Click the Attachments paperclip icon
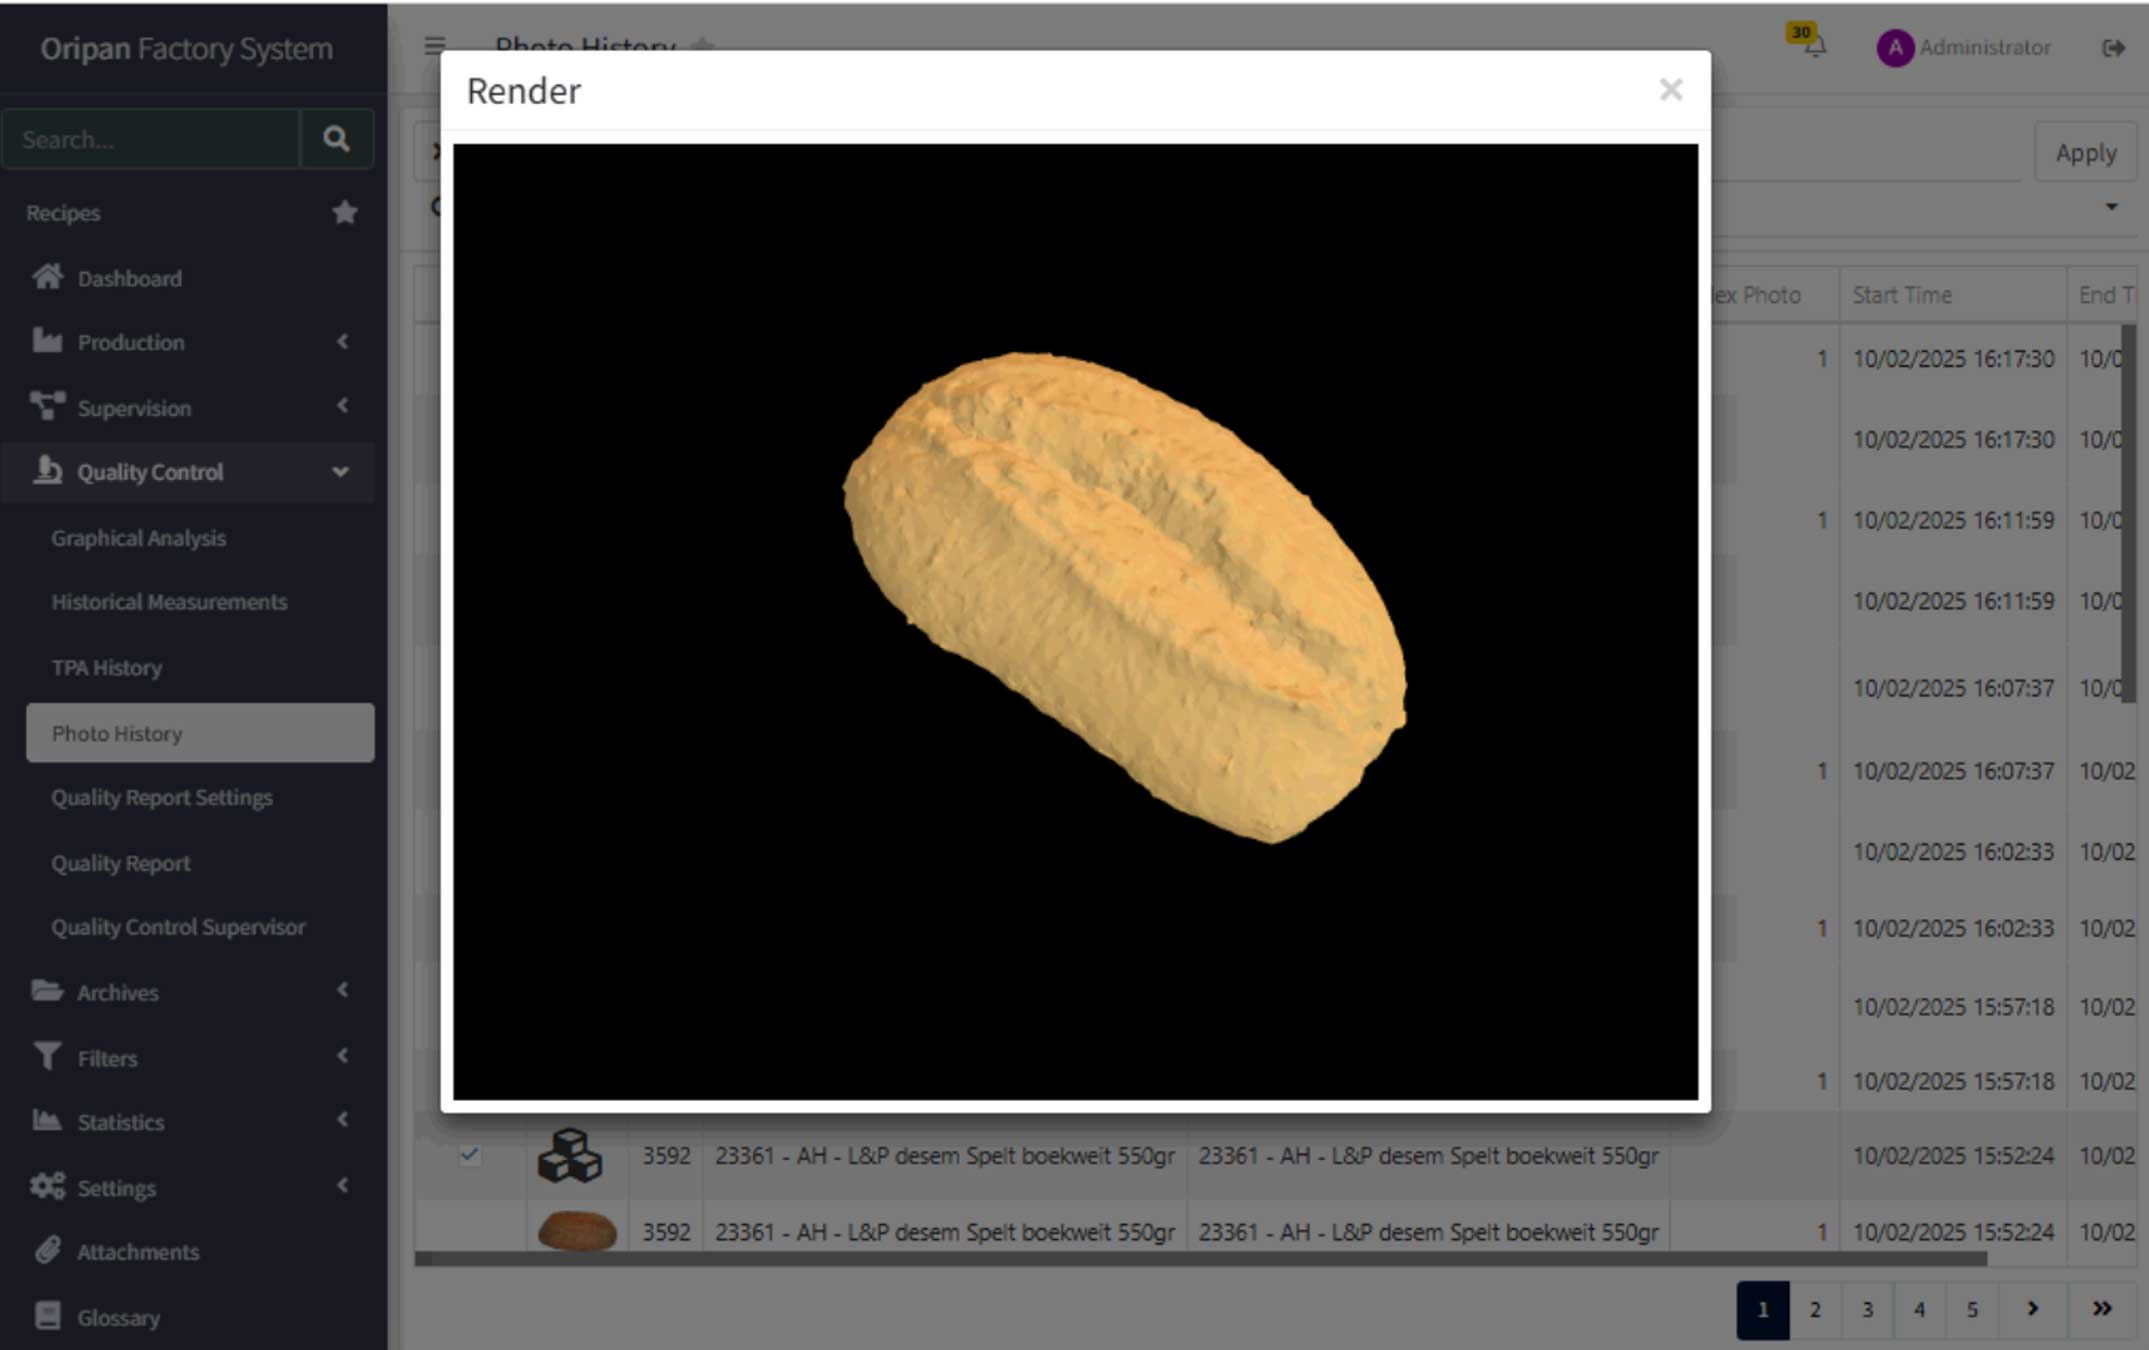This screenshot has height=1350, width=2149. [47, 1251]
